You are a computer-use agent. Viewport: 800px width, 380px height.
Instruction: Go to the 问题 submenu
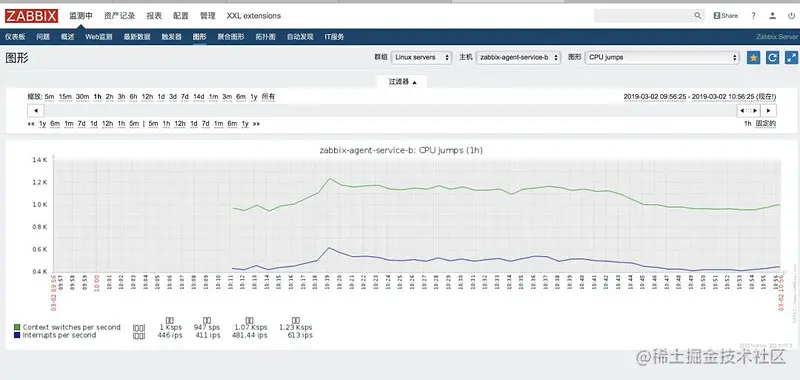click(43, 37)
